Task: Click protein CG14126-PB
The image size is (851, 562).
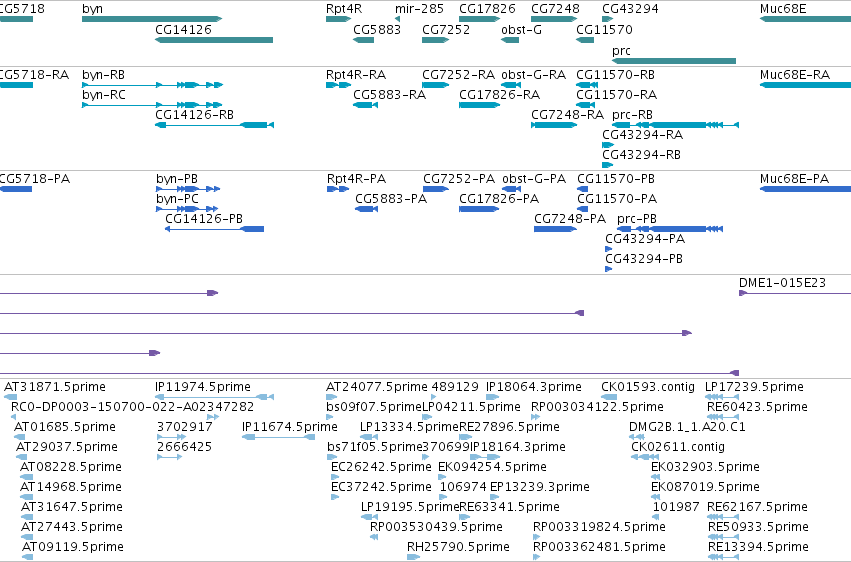Action: pyautogui.click(x=214, y=229)
